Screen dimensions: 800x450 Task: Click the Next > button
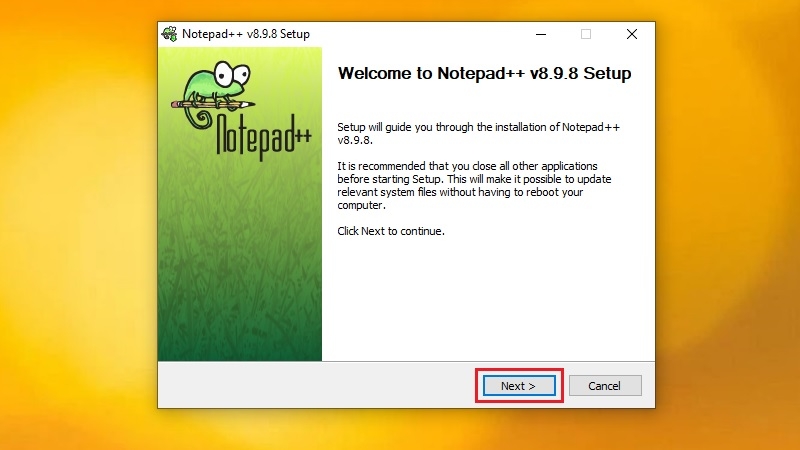point(519,386)
